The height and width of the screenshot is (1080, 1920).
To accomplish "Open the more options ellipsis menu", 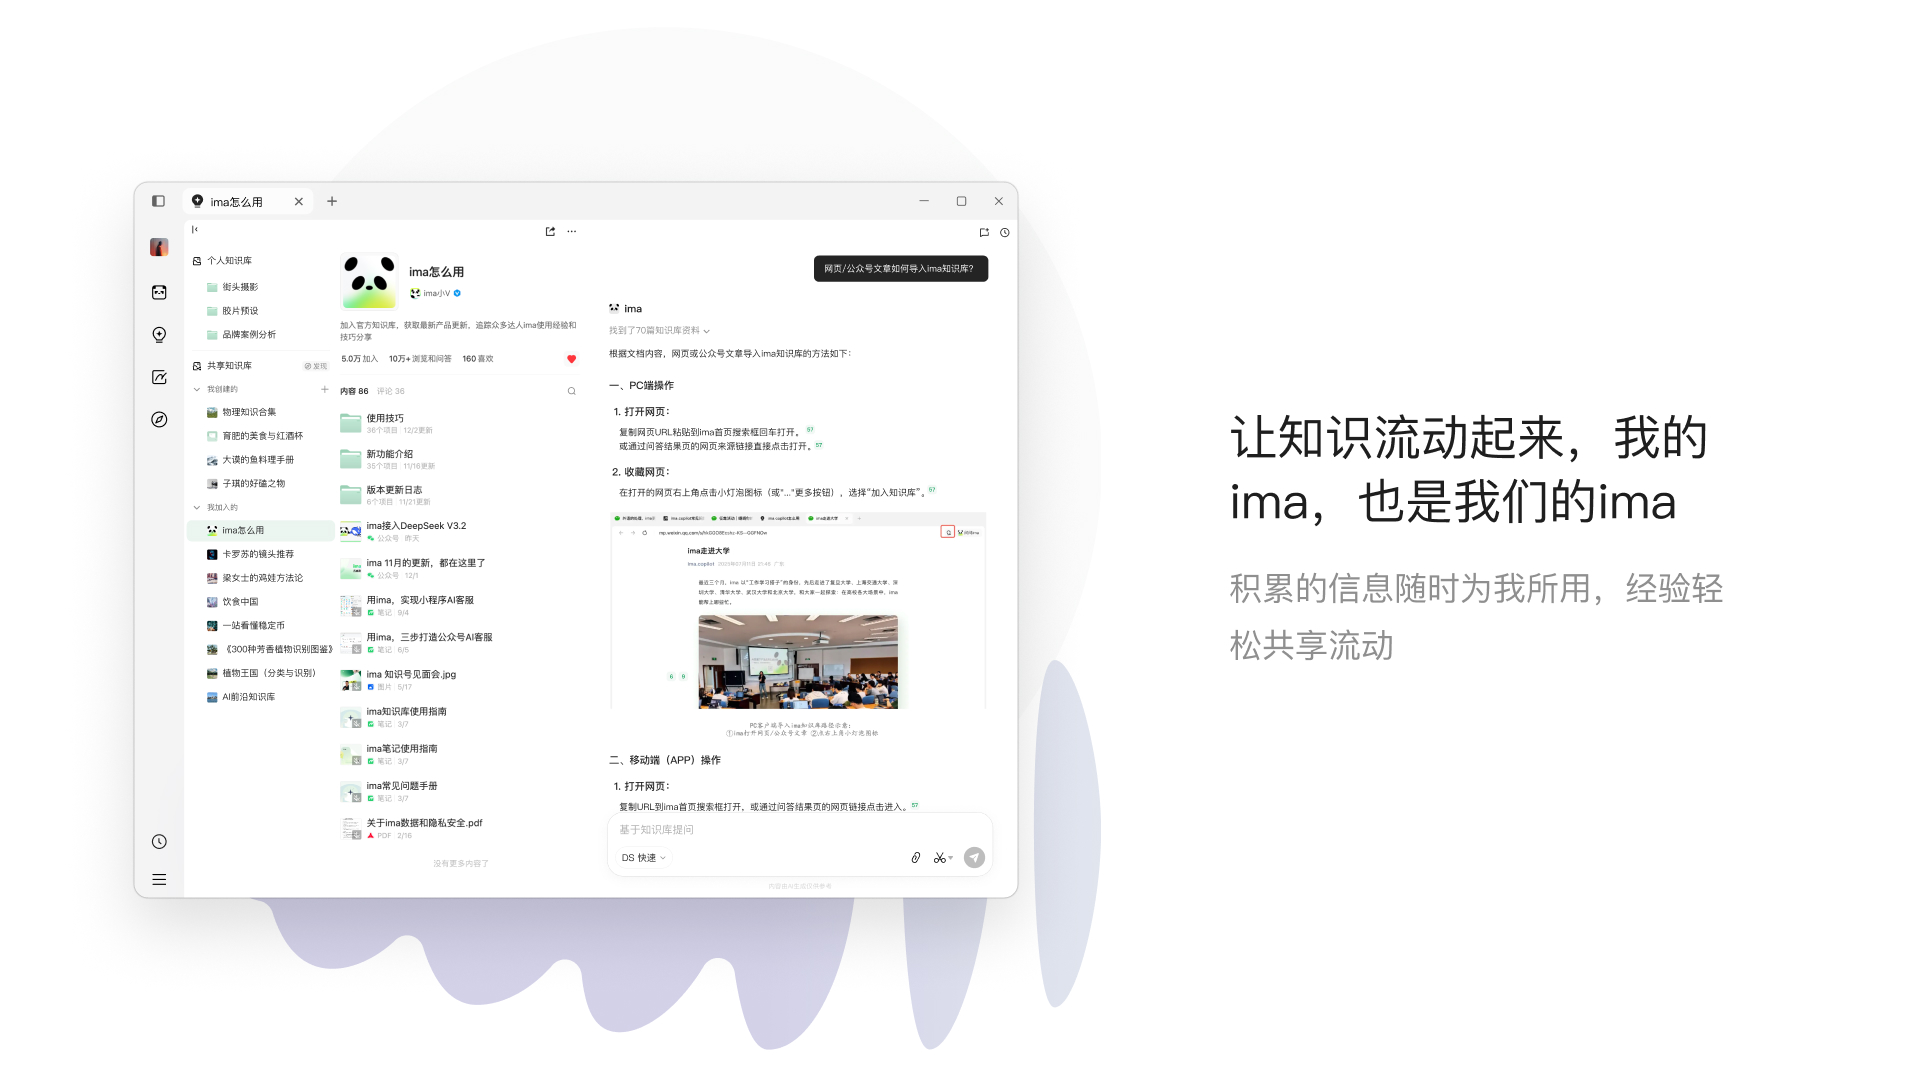I will (x=572, y=231).
